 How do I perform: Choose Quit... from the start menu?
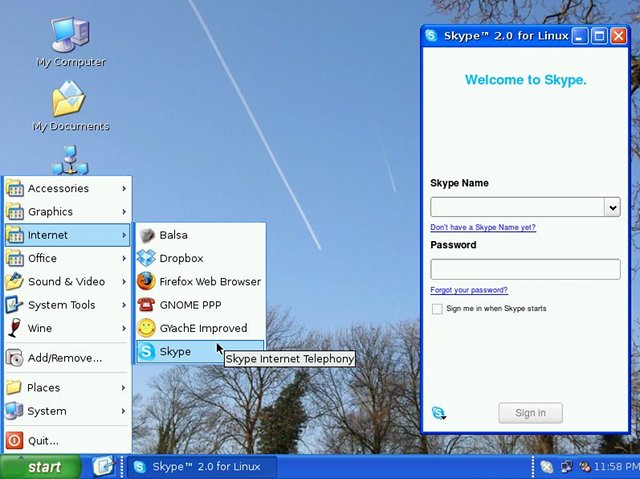pyautogui.click(x=67, y=441)
